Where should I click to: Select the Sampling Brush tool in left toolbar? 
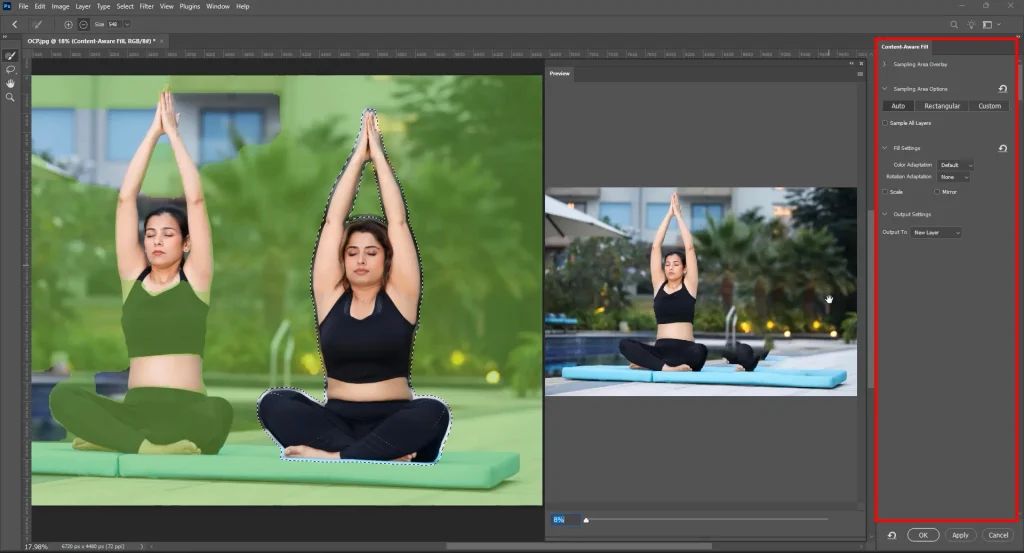[x=10, y=56]
